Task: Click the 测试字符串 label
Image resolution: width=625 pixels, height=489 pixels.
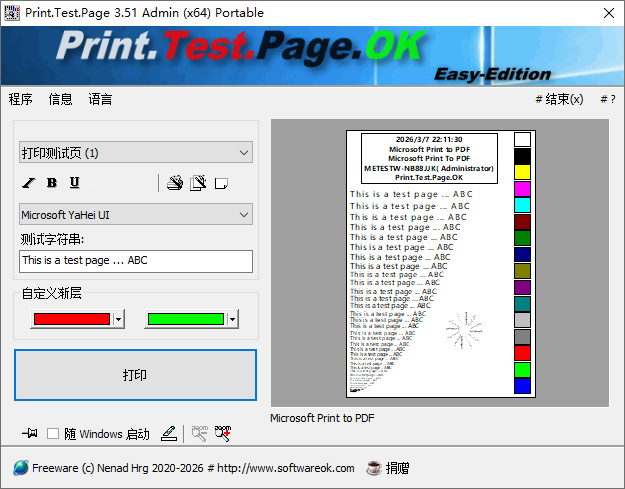Action: (52, 240)
